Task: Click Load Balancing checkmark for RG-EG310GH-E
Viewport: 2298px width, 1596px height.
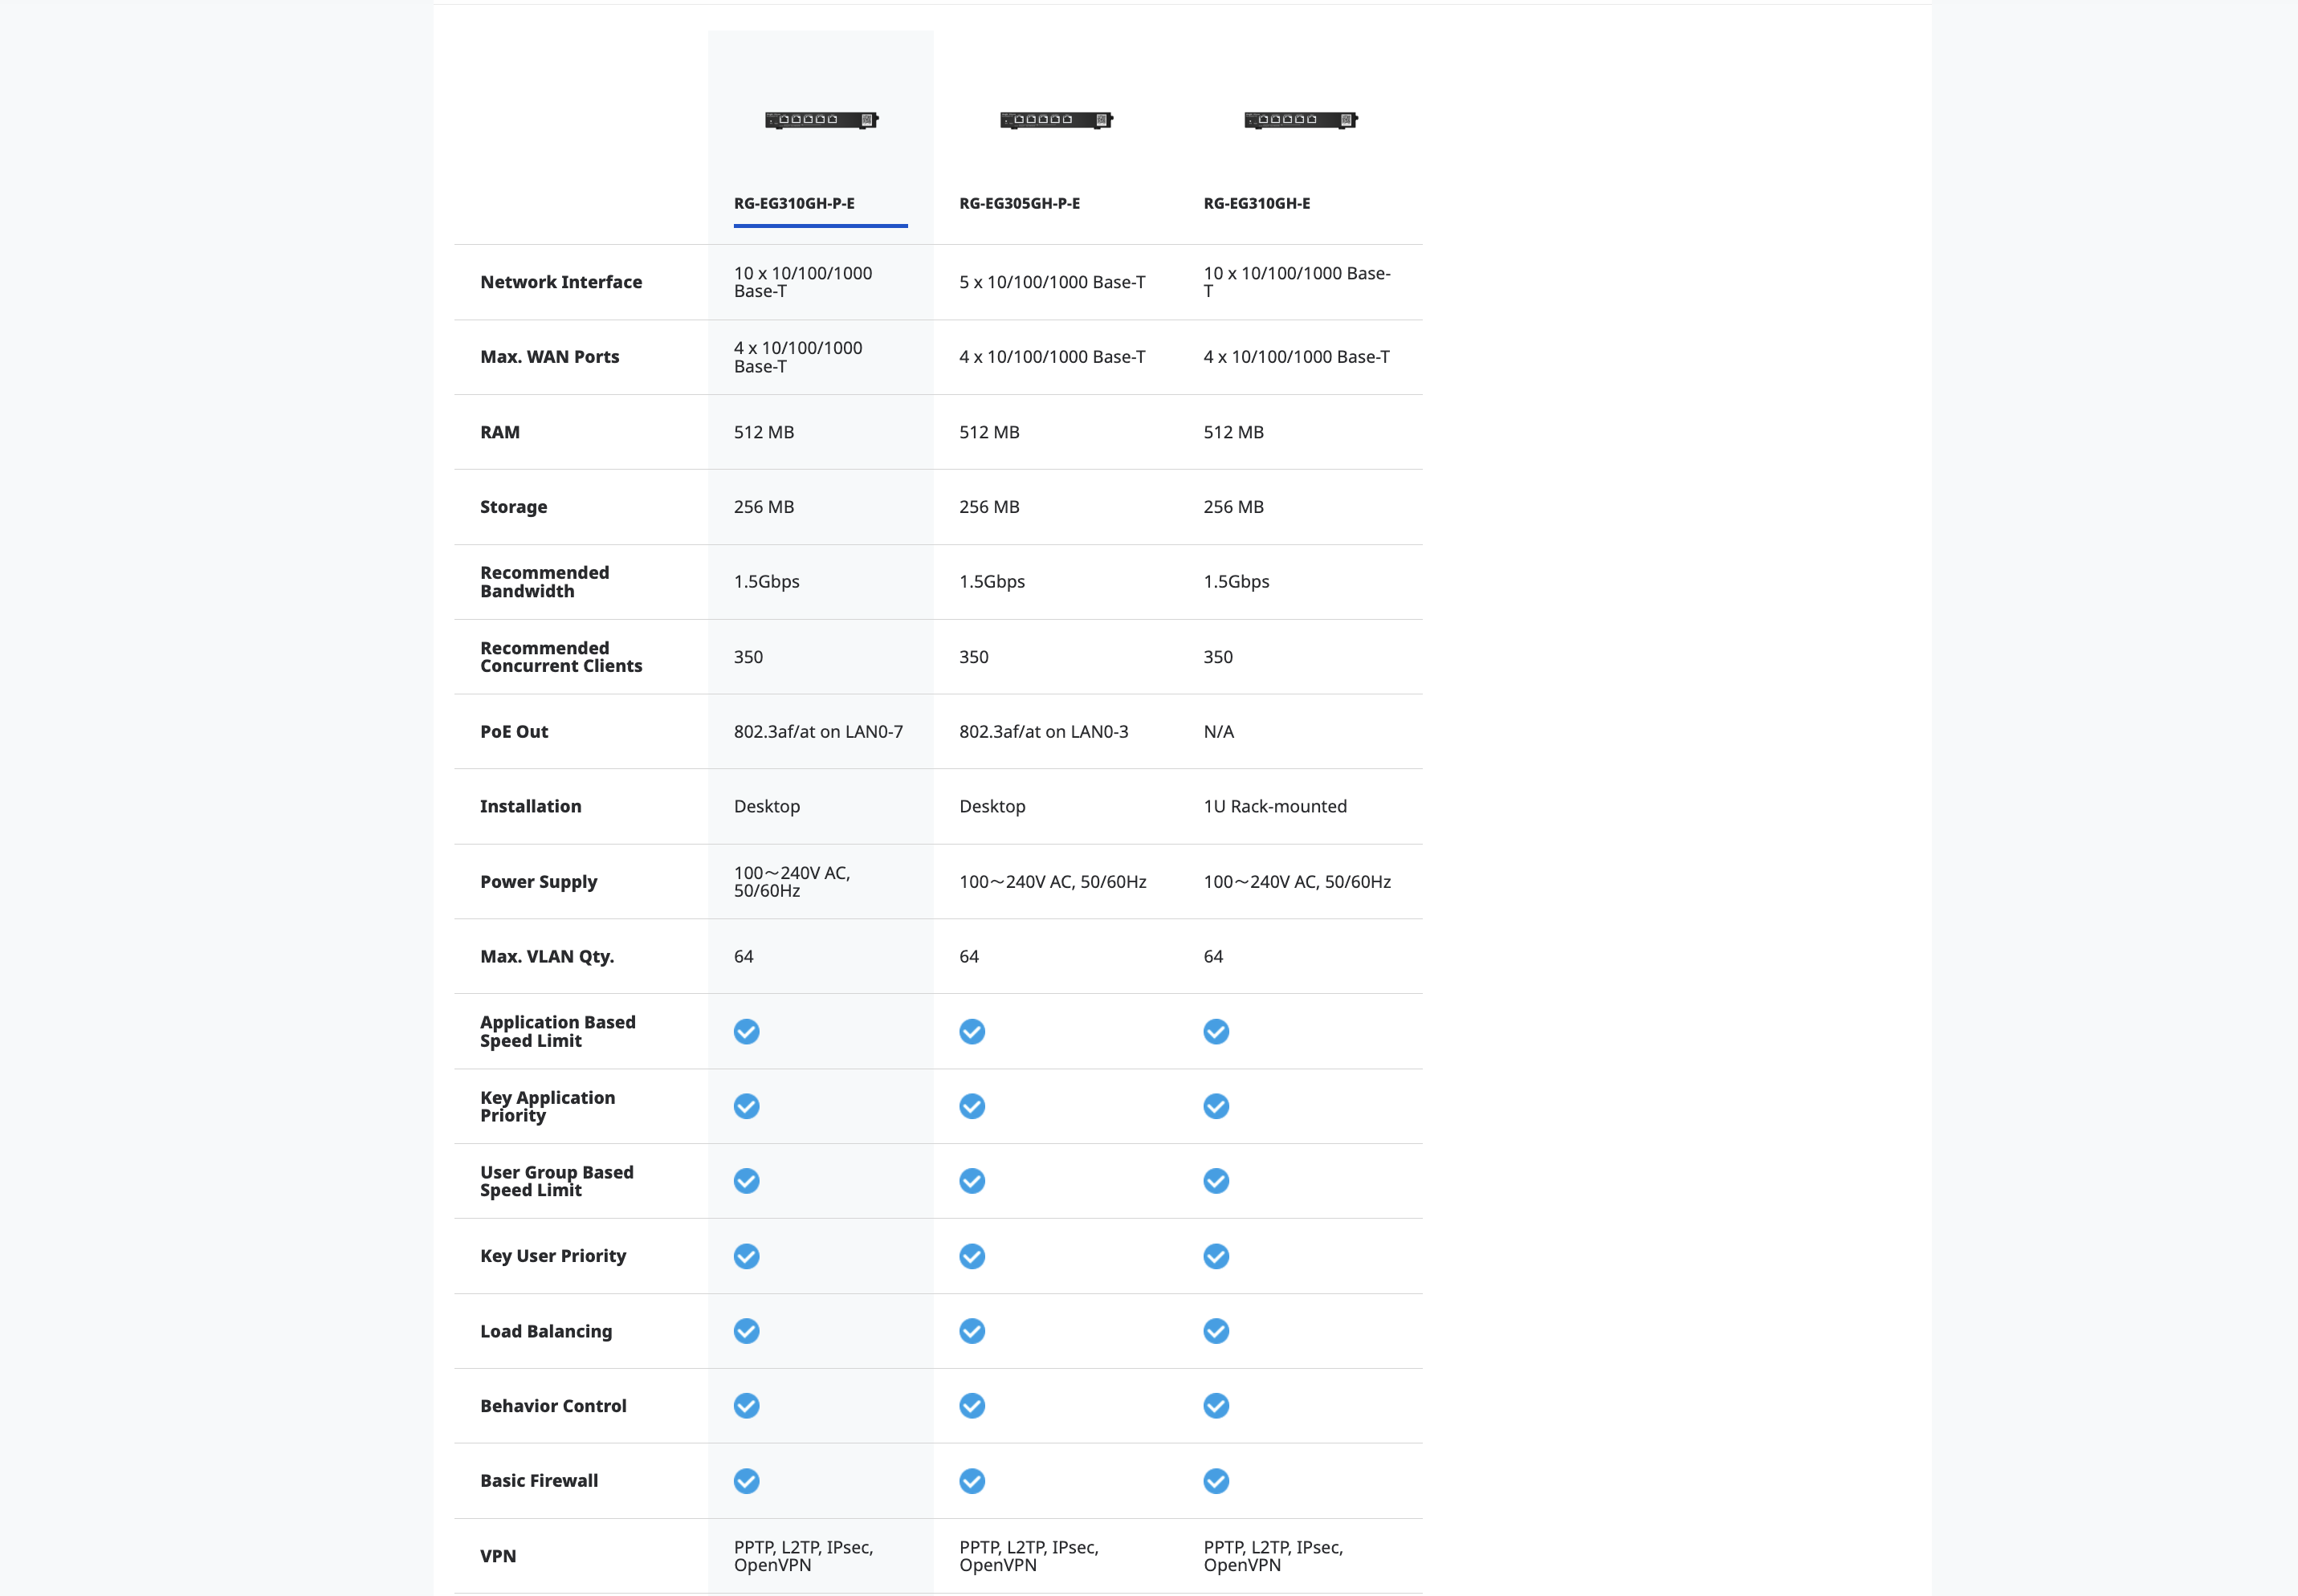Action: pos(1216,1331)
